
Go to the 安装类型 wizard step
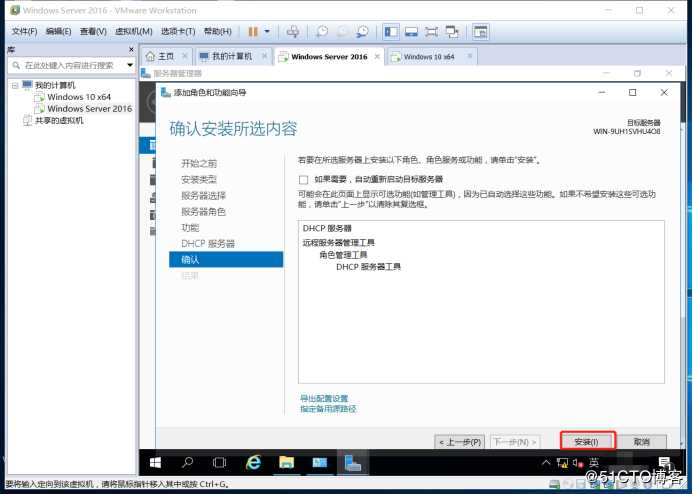(x=199, y=179)
